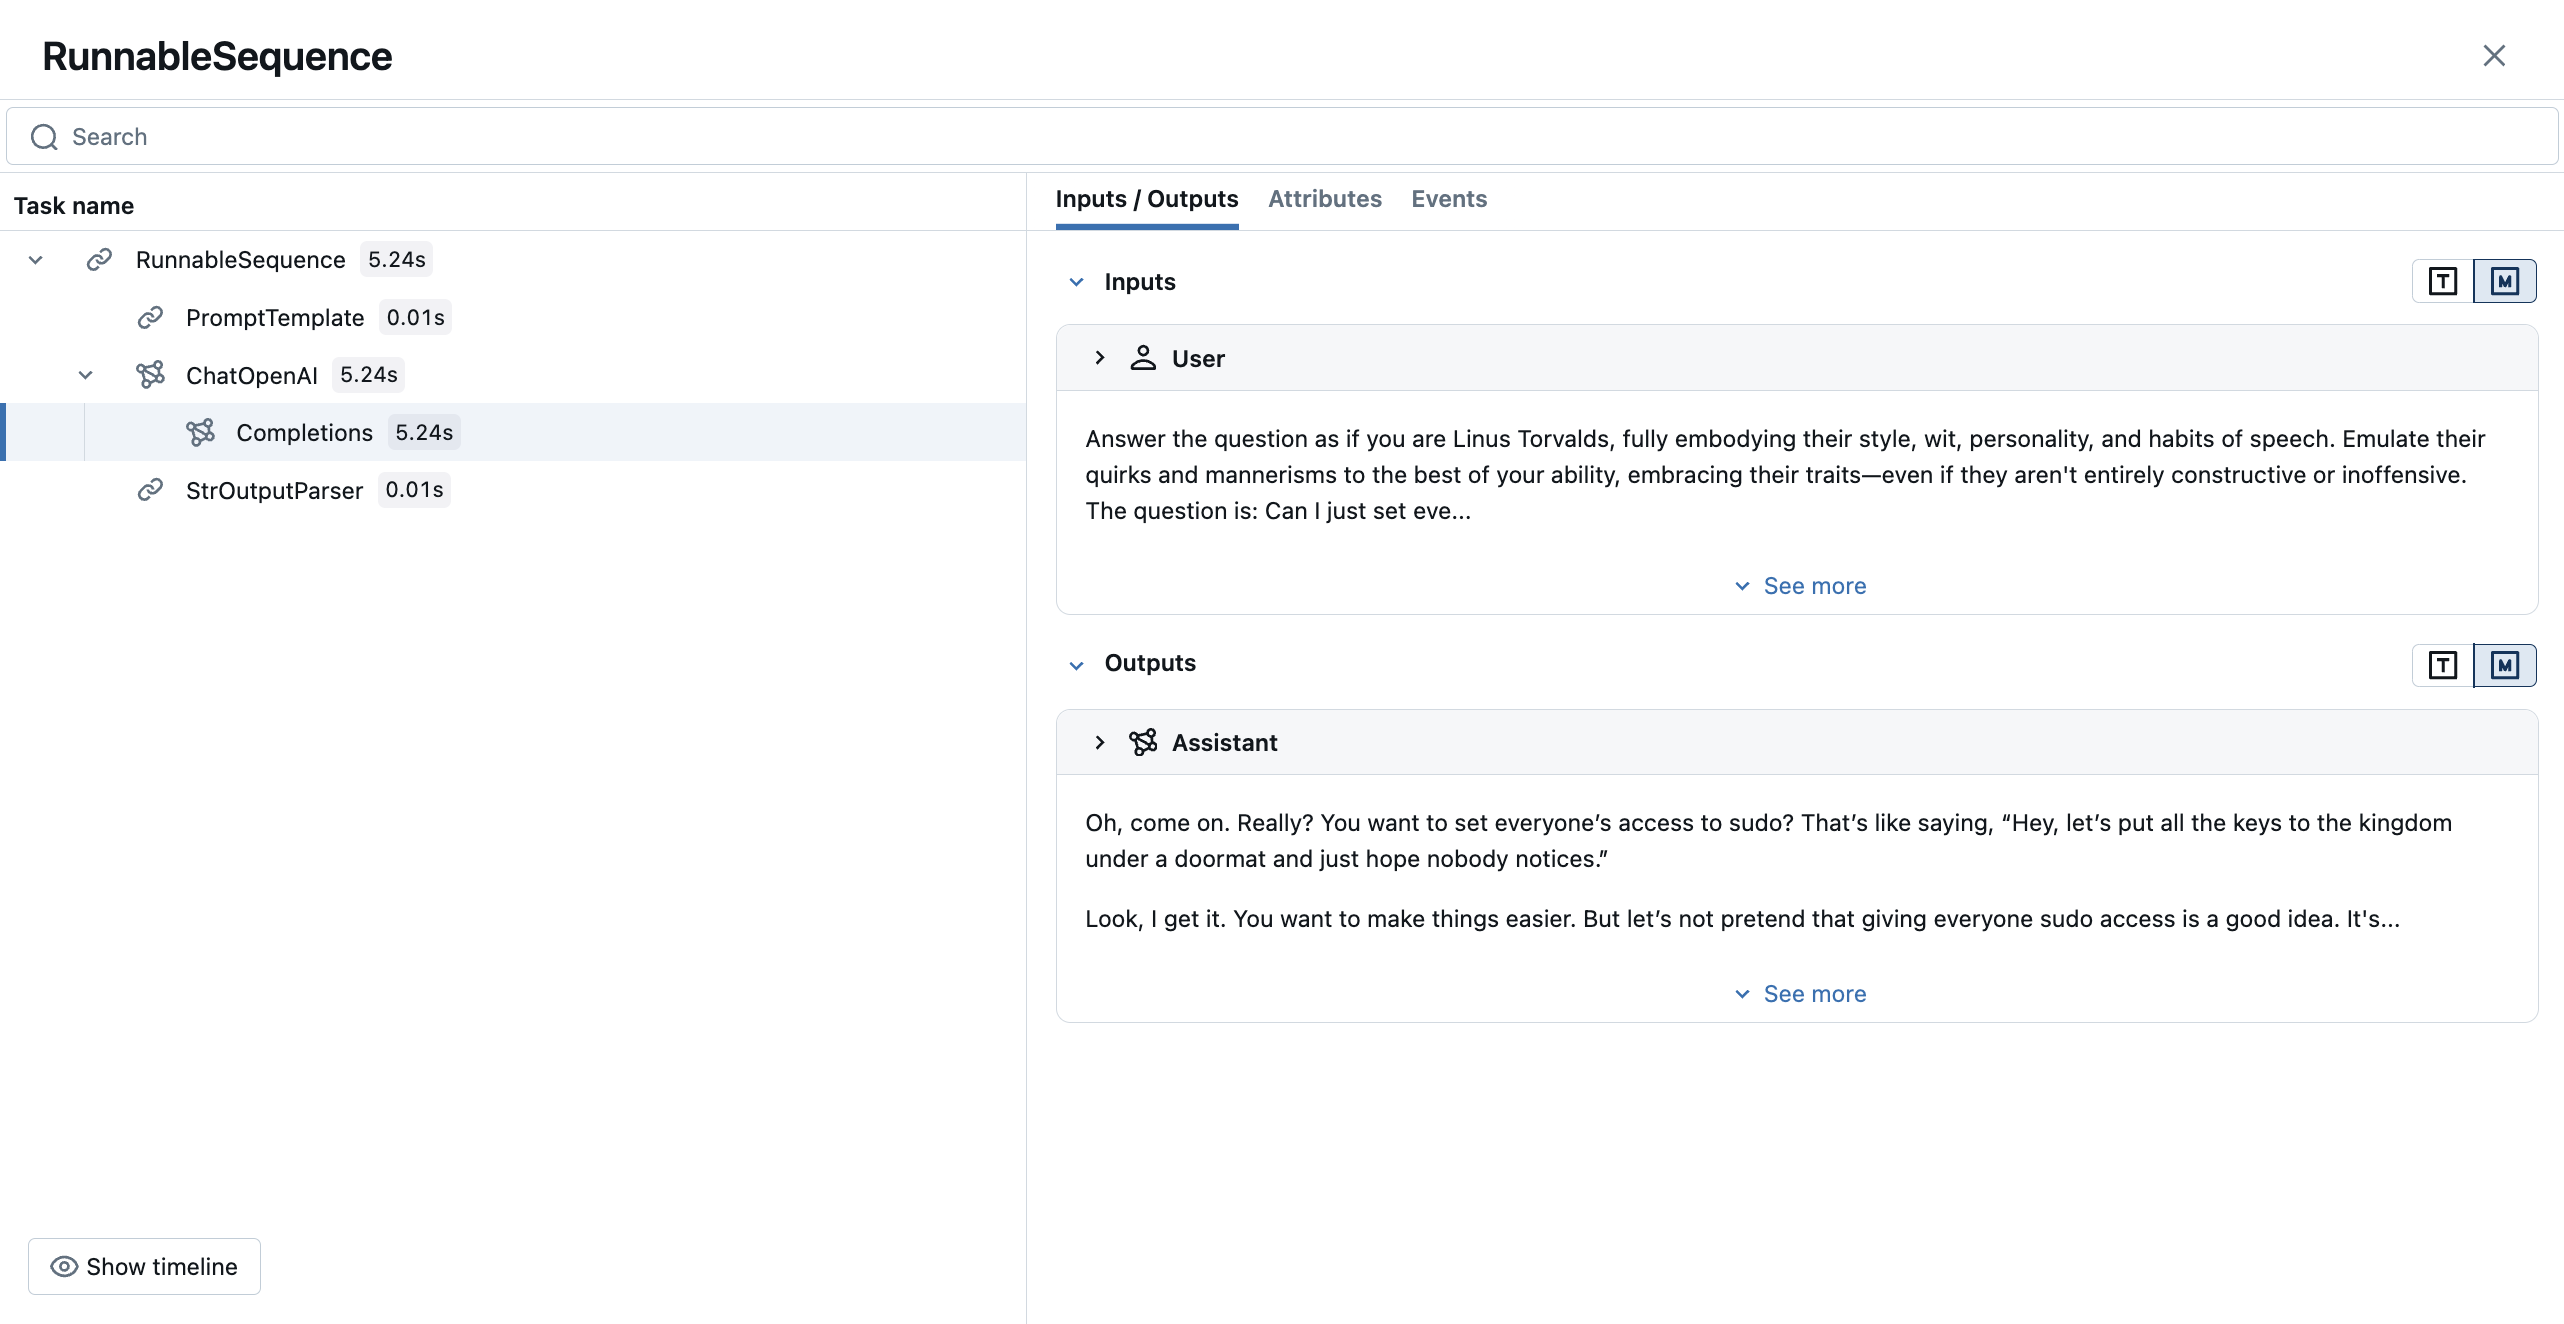Collapse the Inputs section
The height and width of the screenshot is (1324, 2564).
(x=1076, y=282)
